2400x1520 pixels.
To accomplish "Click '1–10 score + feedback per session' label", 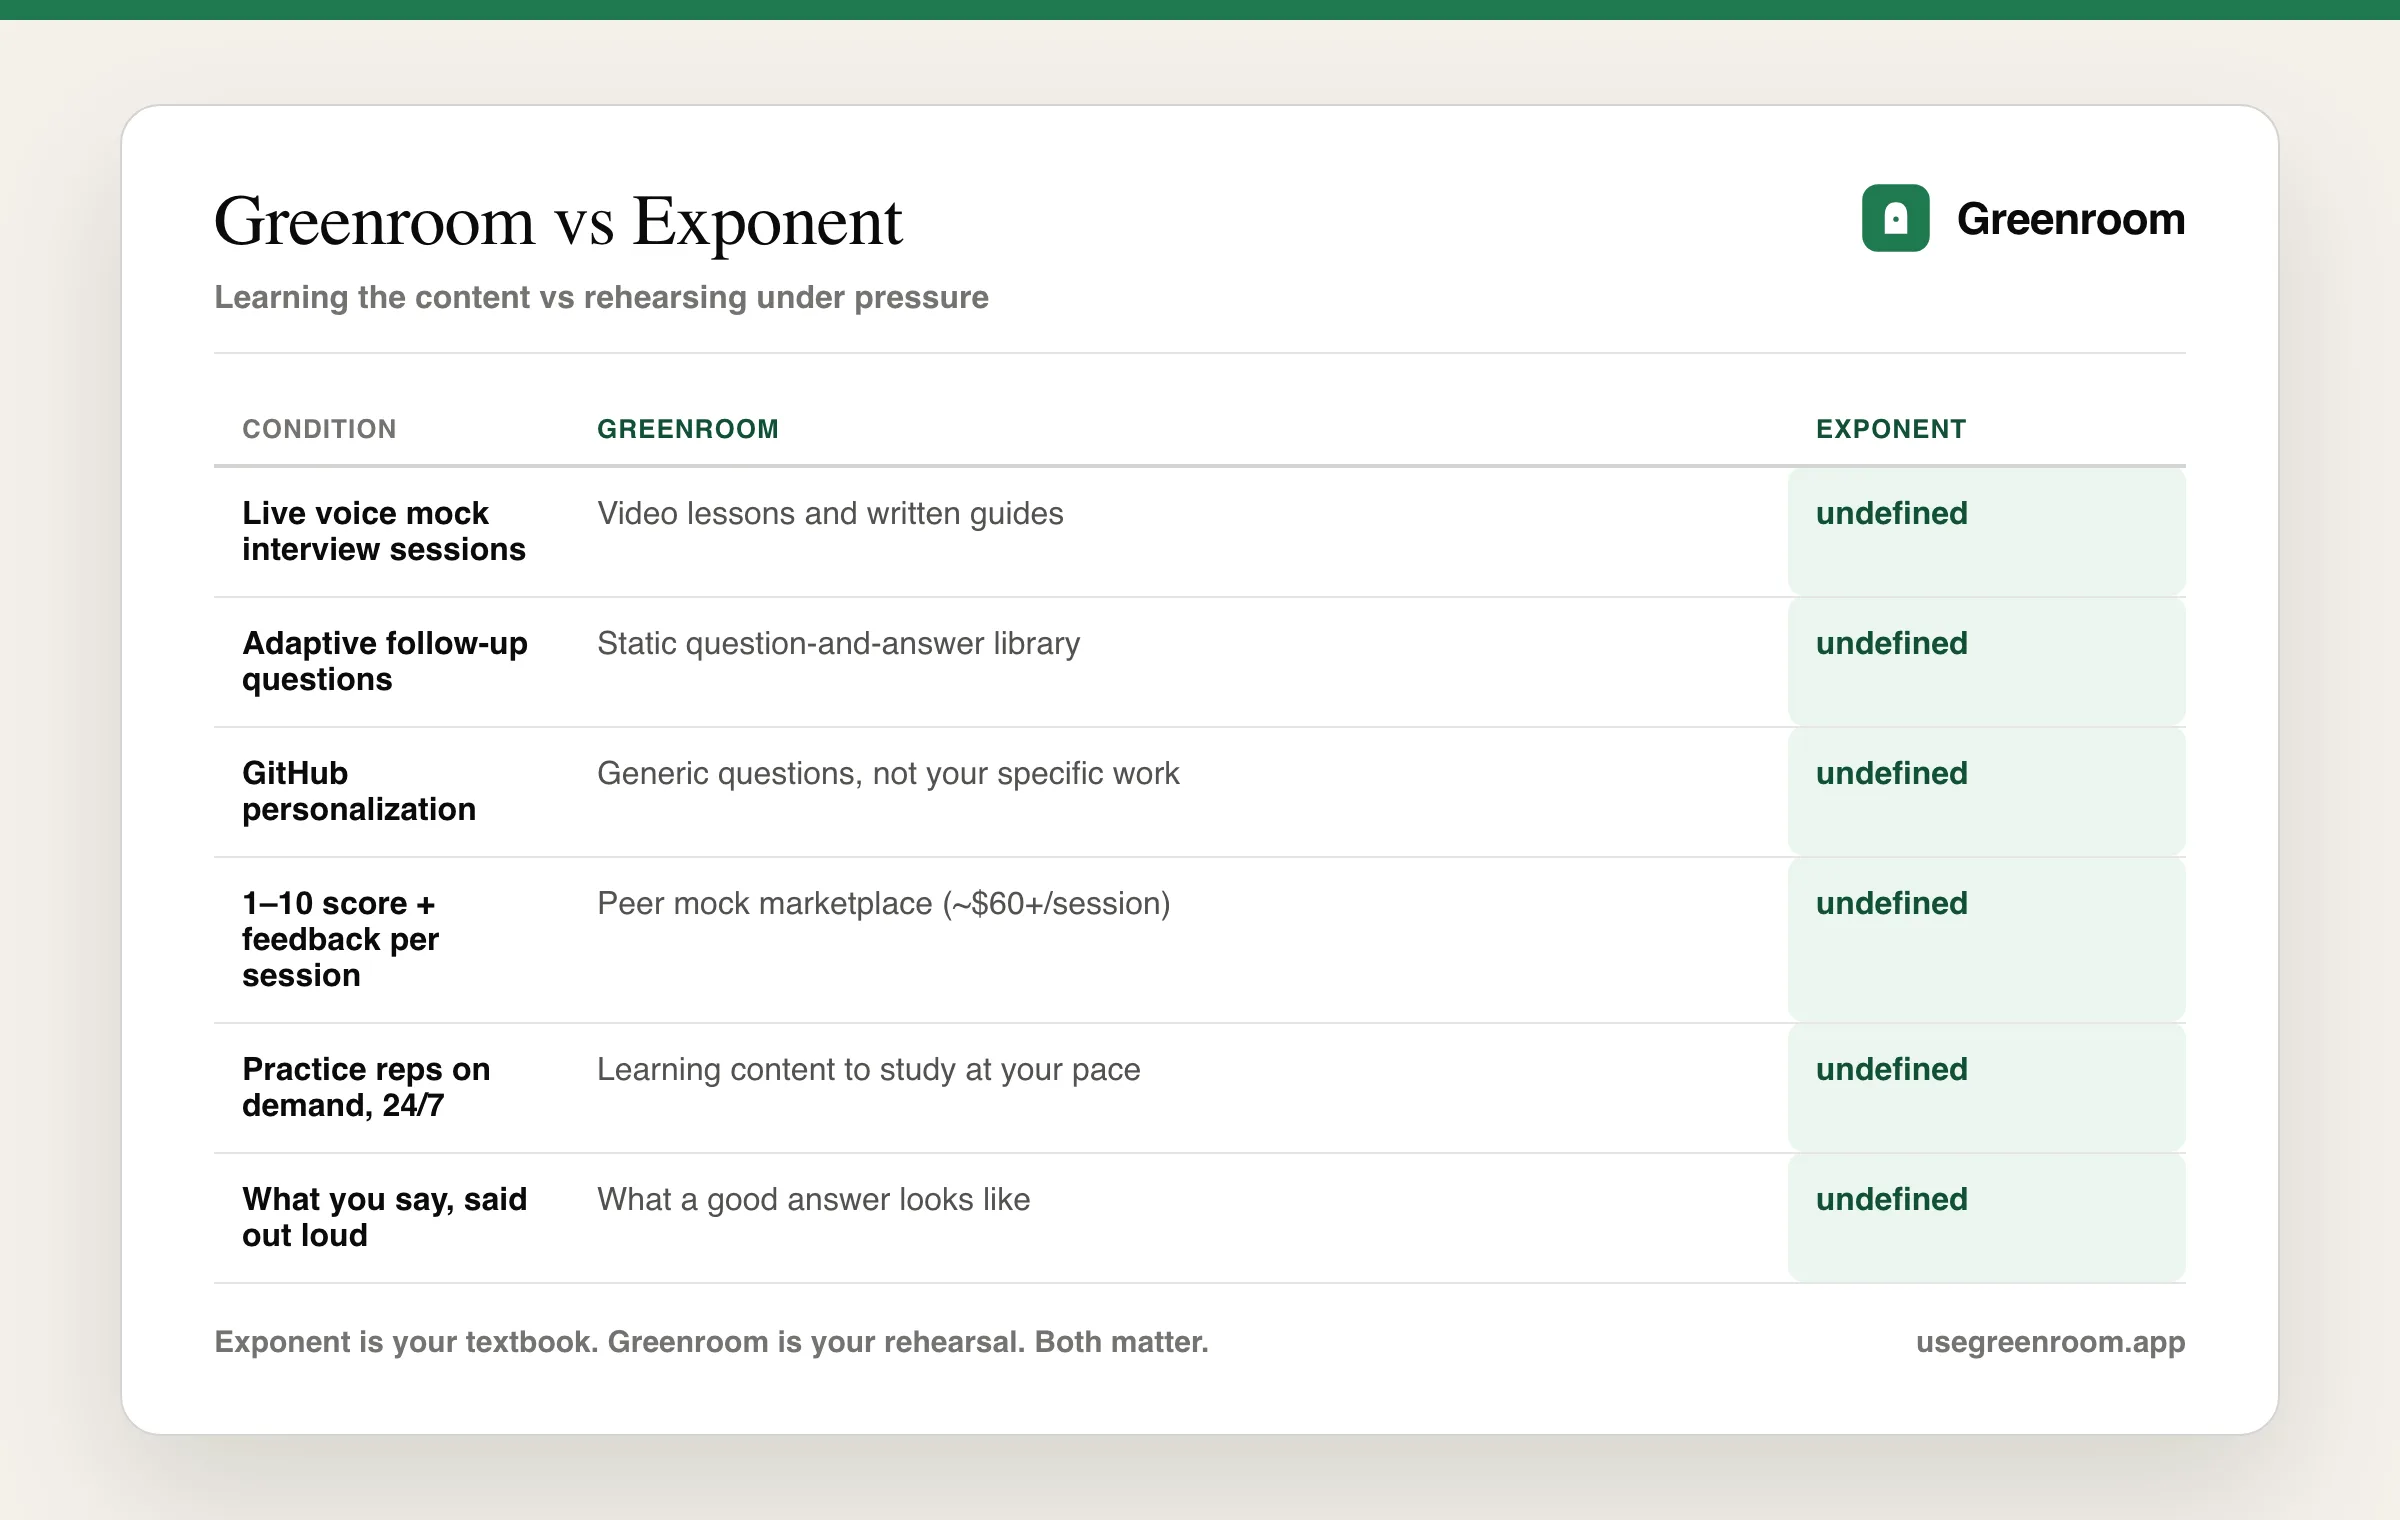I will coord(341,939).
